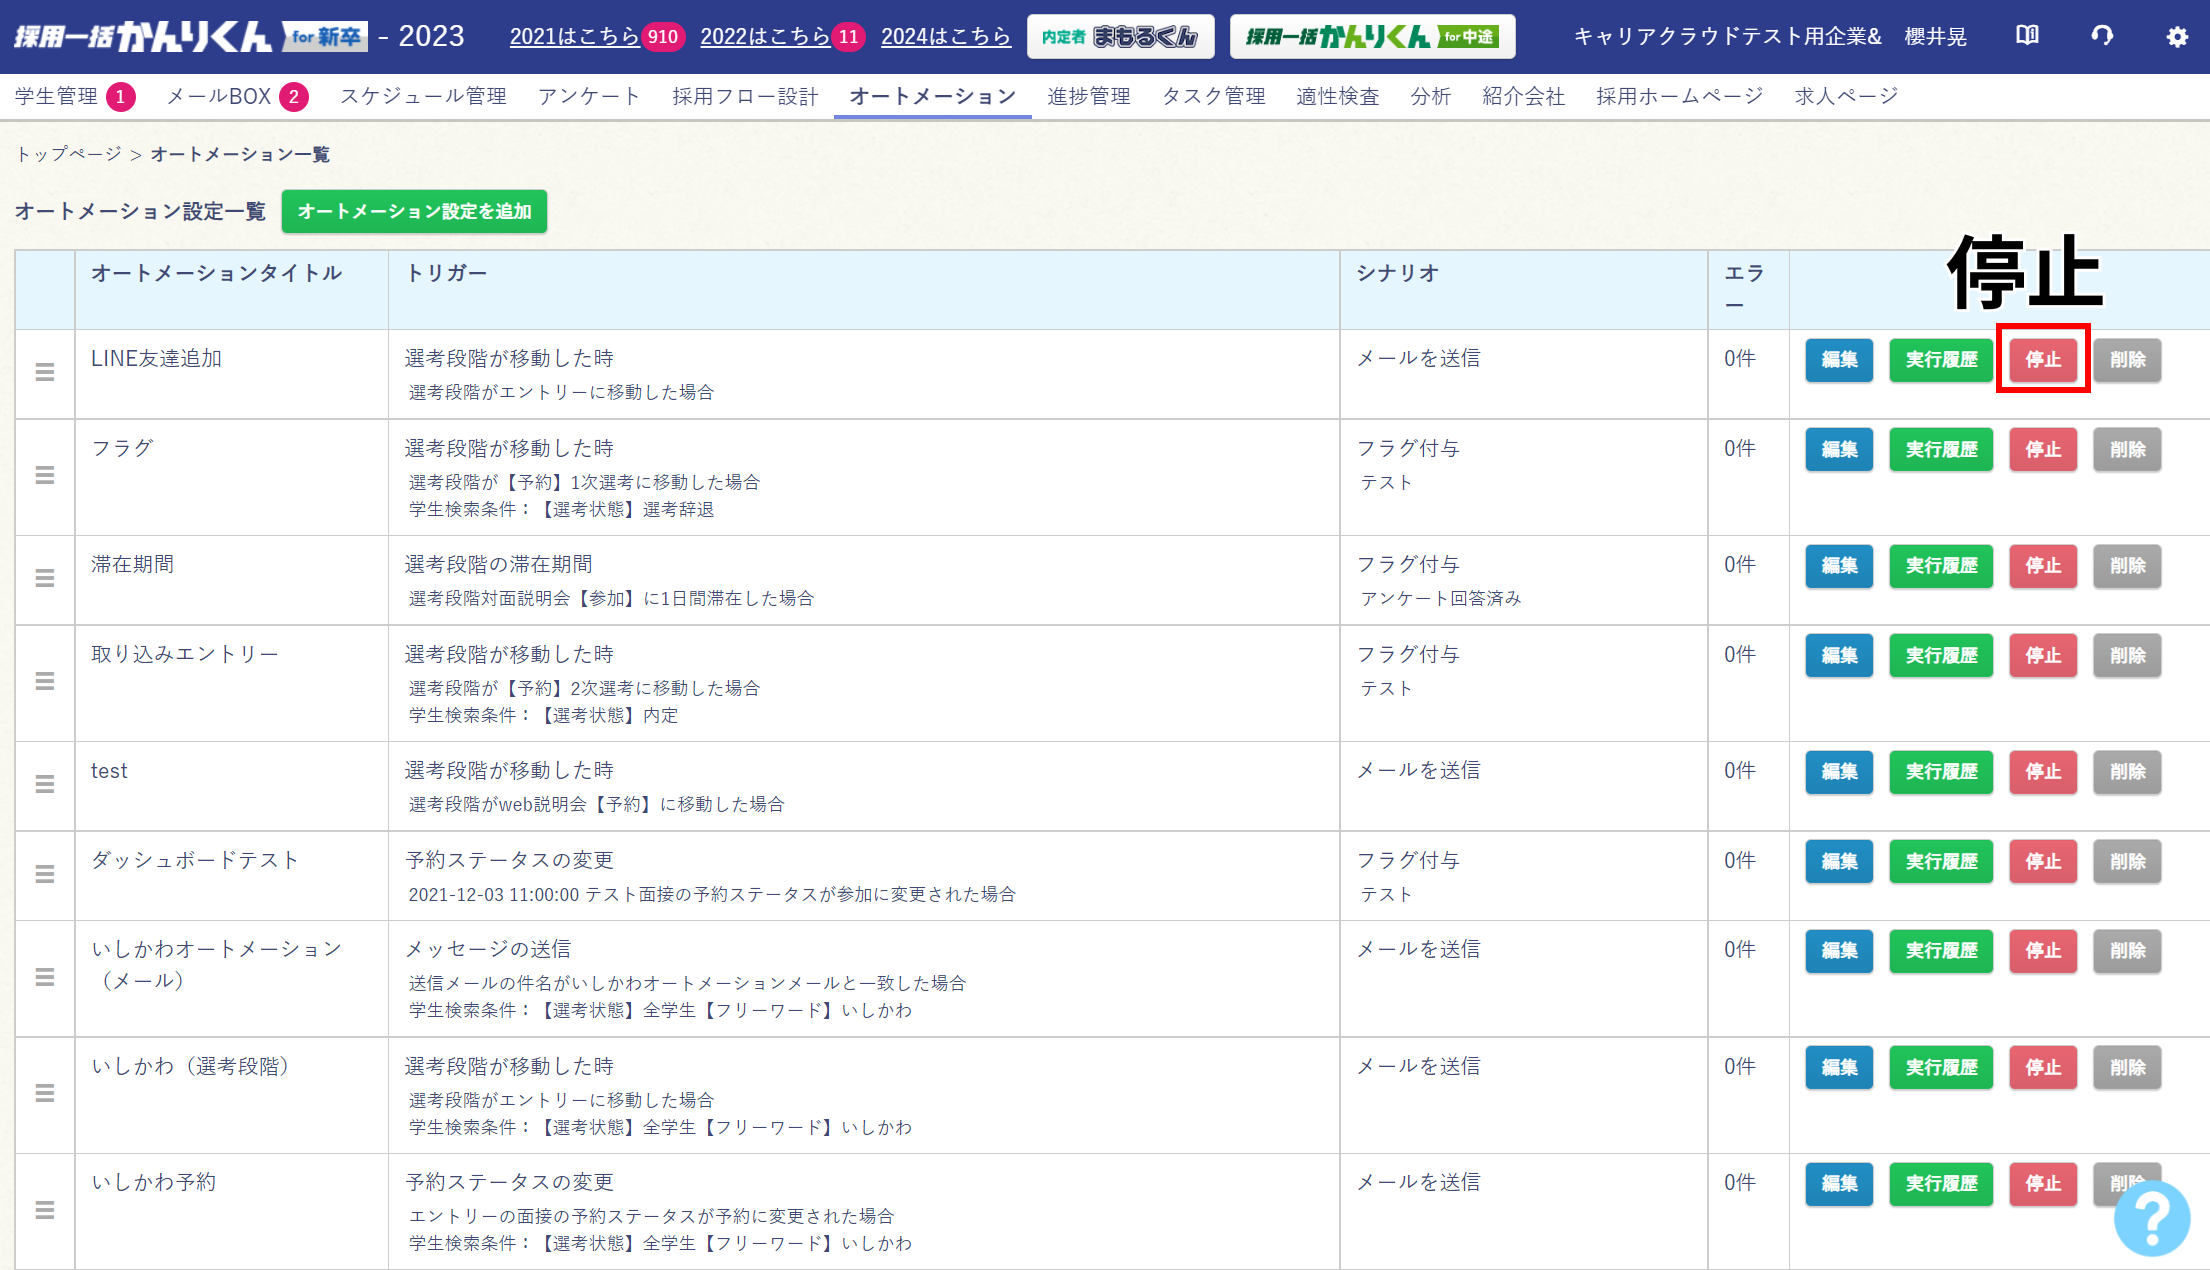Open 実行履歴 for test automation

click(x=1941, y=772)
